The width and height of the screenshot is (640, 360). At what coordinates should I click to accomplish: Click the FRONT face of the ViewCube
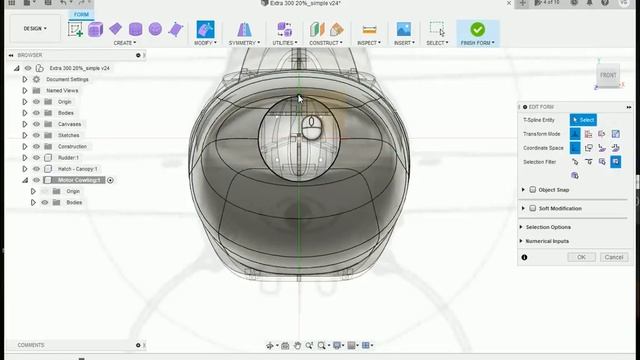[x=608, y=75]
